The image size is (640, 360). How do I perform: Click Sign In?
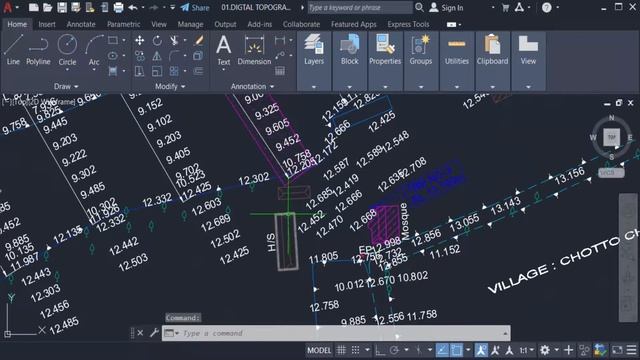(x=447, y=7)
